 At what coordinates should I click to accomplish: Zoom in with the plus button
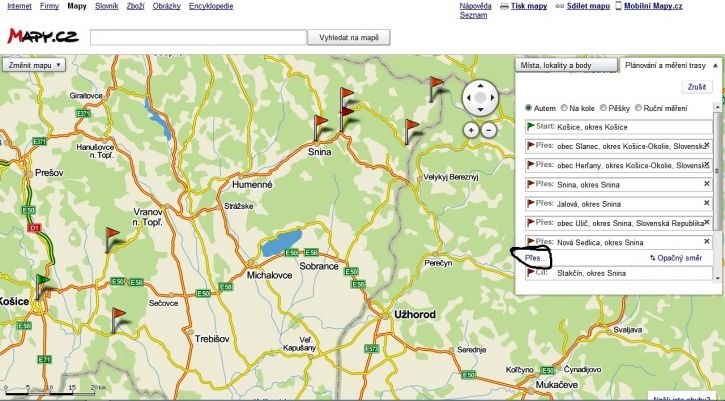point(471,130)
